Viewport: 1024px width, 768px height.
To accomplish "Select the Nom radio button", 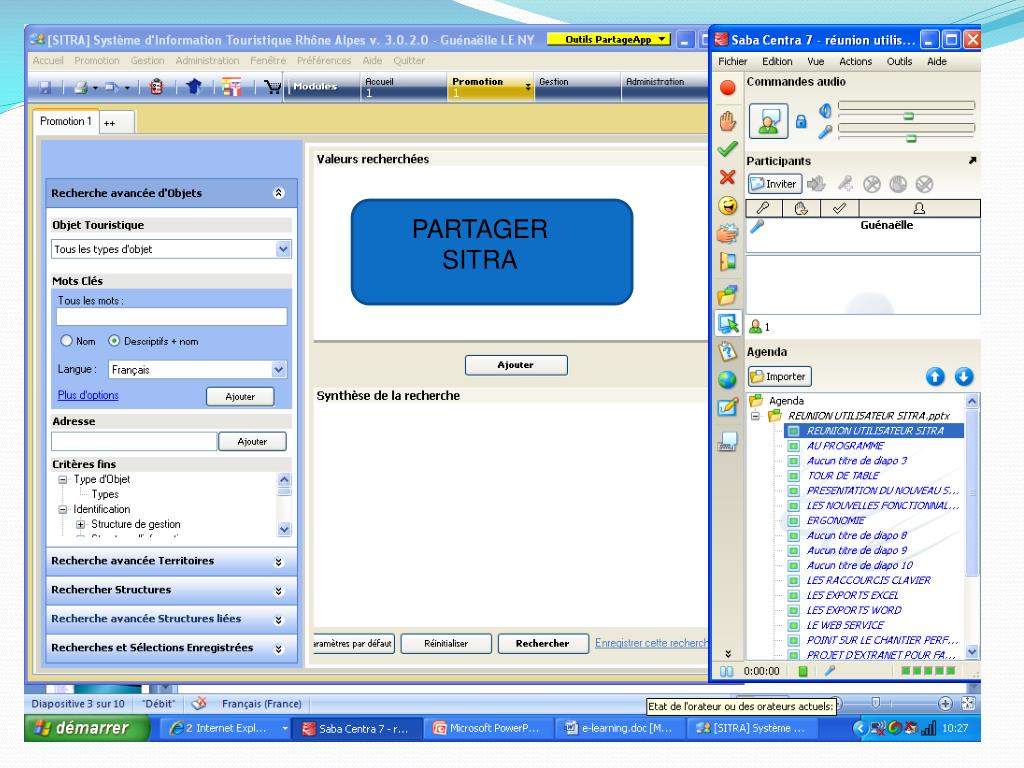I will coord(66,341).
